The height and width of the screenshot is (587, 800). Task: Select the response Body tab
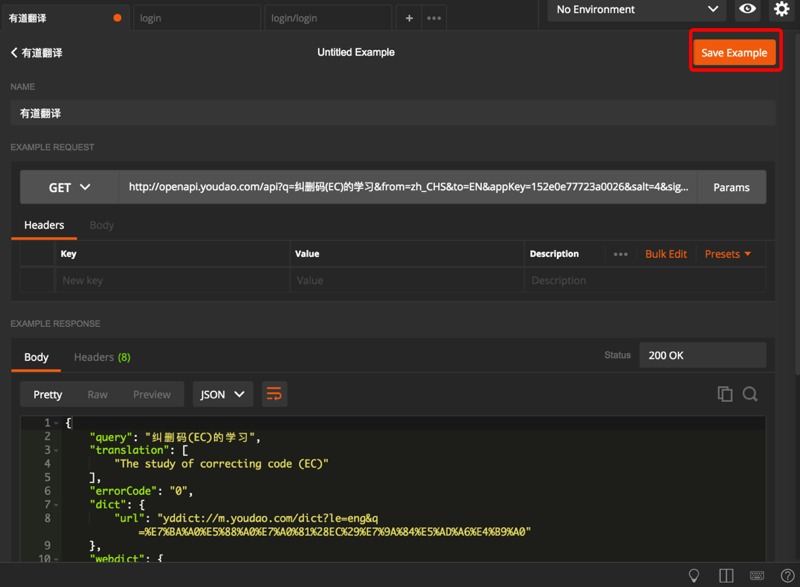pos(36,357)
